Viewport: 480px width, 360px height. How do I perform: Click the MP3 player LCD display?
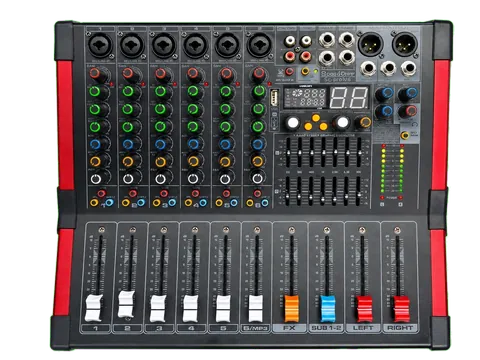pos(304,97)
